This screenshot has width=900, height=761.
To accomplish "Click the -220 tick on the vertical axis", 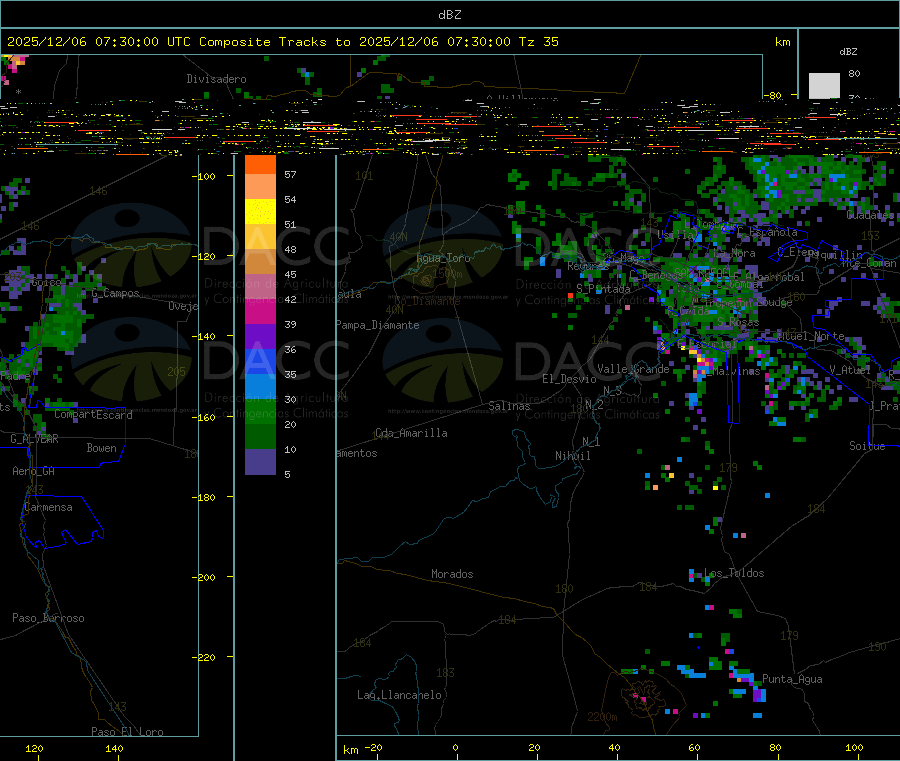I will [x=204, y=658].
